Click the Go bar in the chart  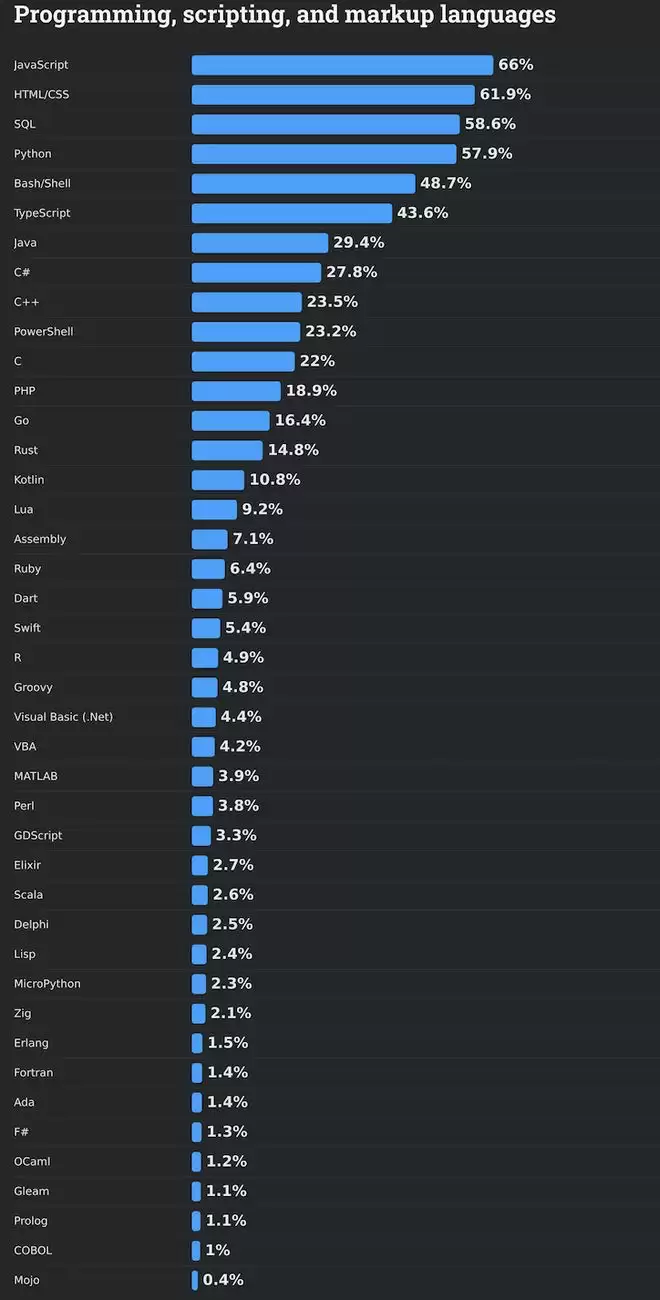tap(230, 420)
